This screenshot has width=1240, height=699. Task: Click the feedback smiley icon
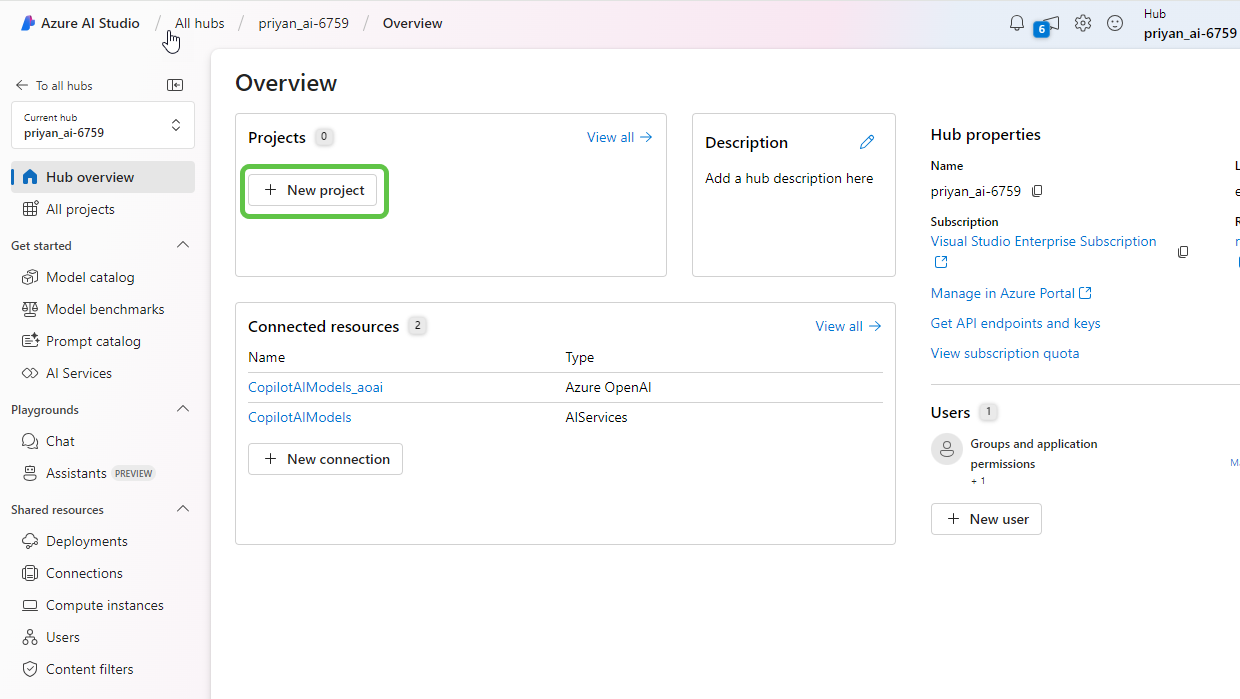pyautogui.click(x=1115, y=23)
